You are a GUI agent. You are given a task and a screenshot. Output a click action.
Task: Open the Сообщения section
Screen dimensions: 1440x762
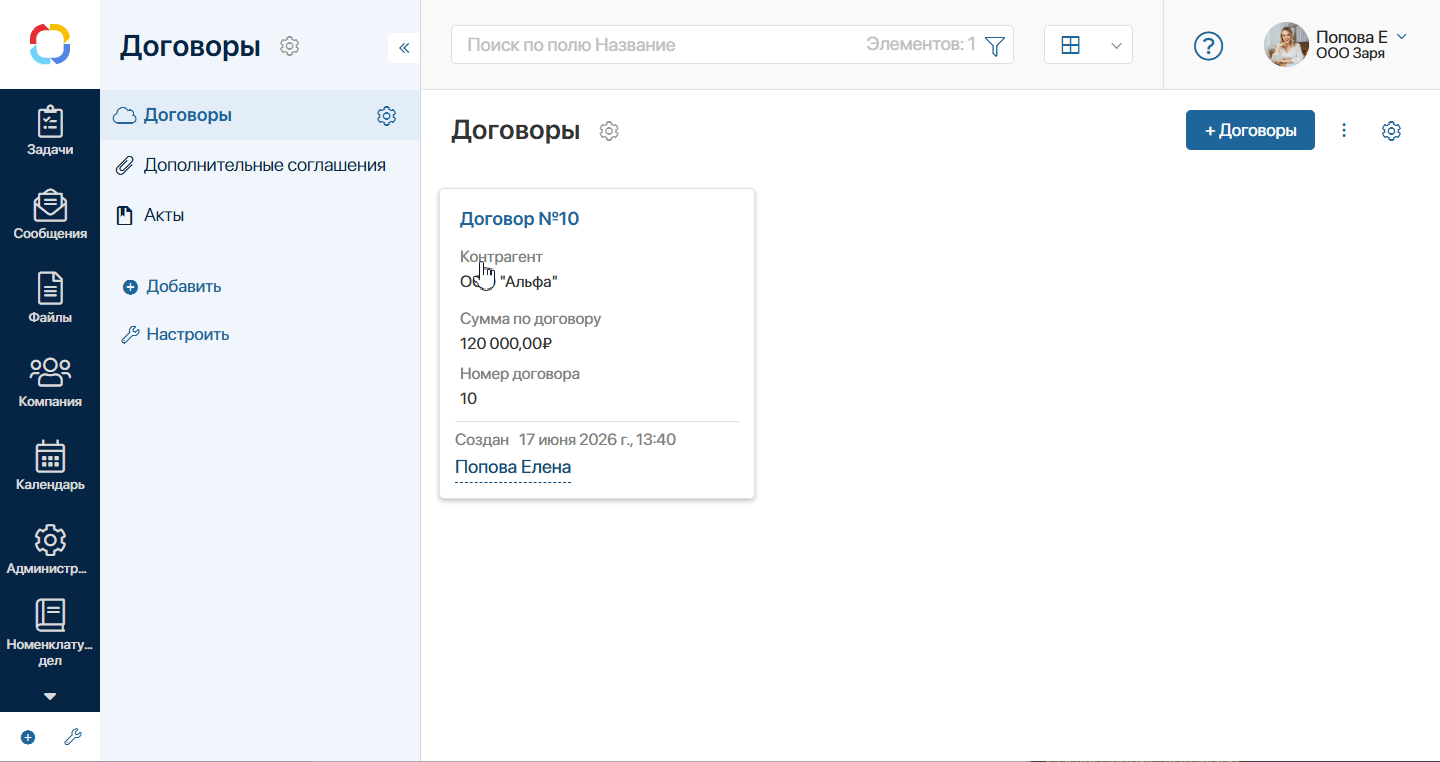click(x=50, y=216)
